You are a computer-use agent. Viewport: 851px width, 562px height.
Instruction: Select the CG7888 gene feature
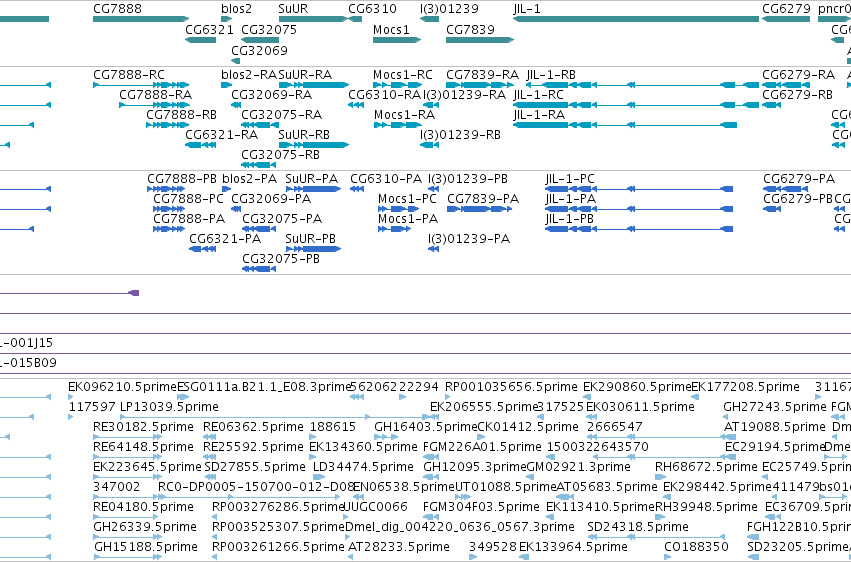click(x=141, y=19)
